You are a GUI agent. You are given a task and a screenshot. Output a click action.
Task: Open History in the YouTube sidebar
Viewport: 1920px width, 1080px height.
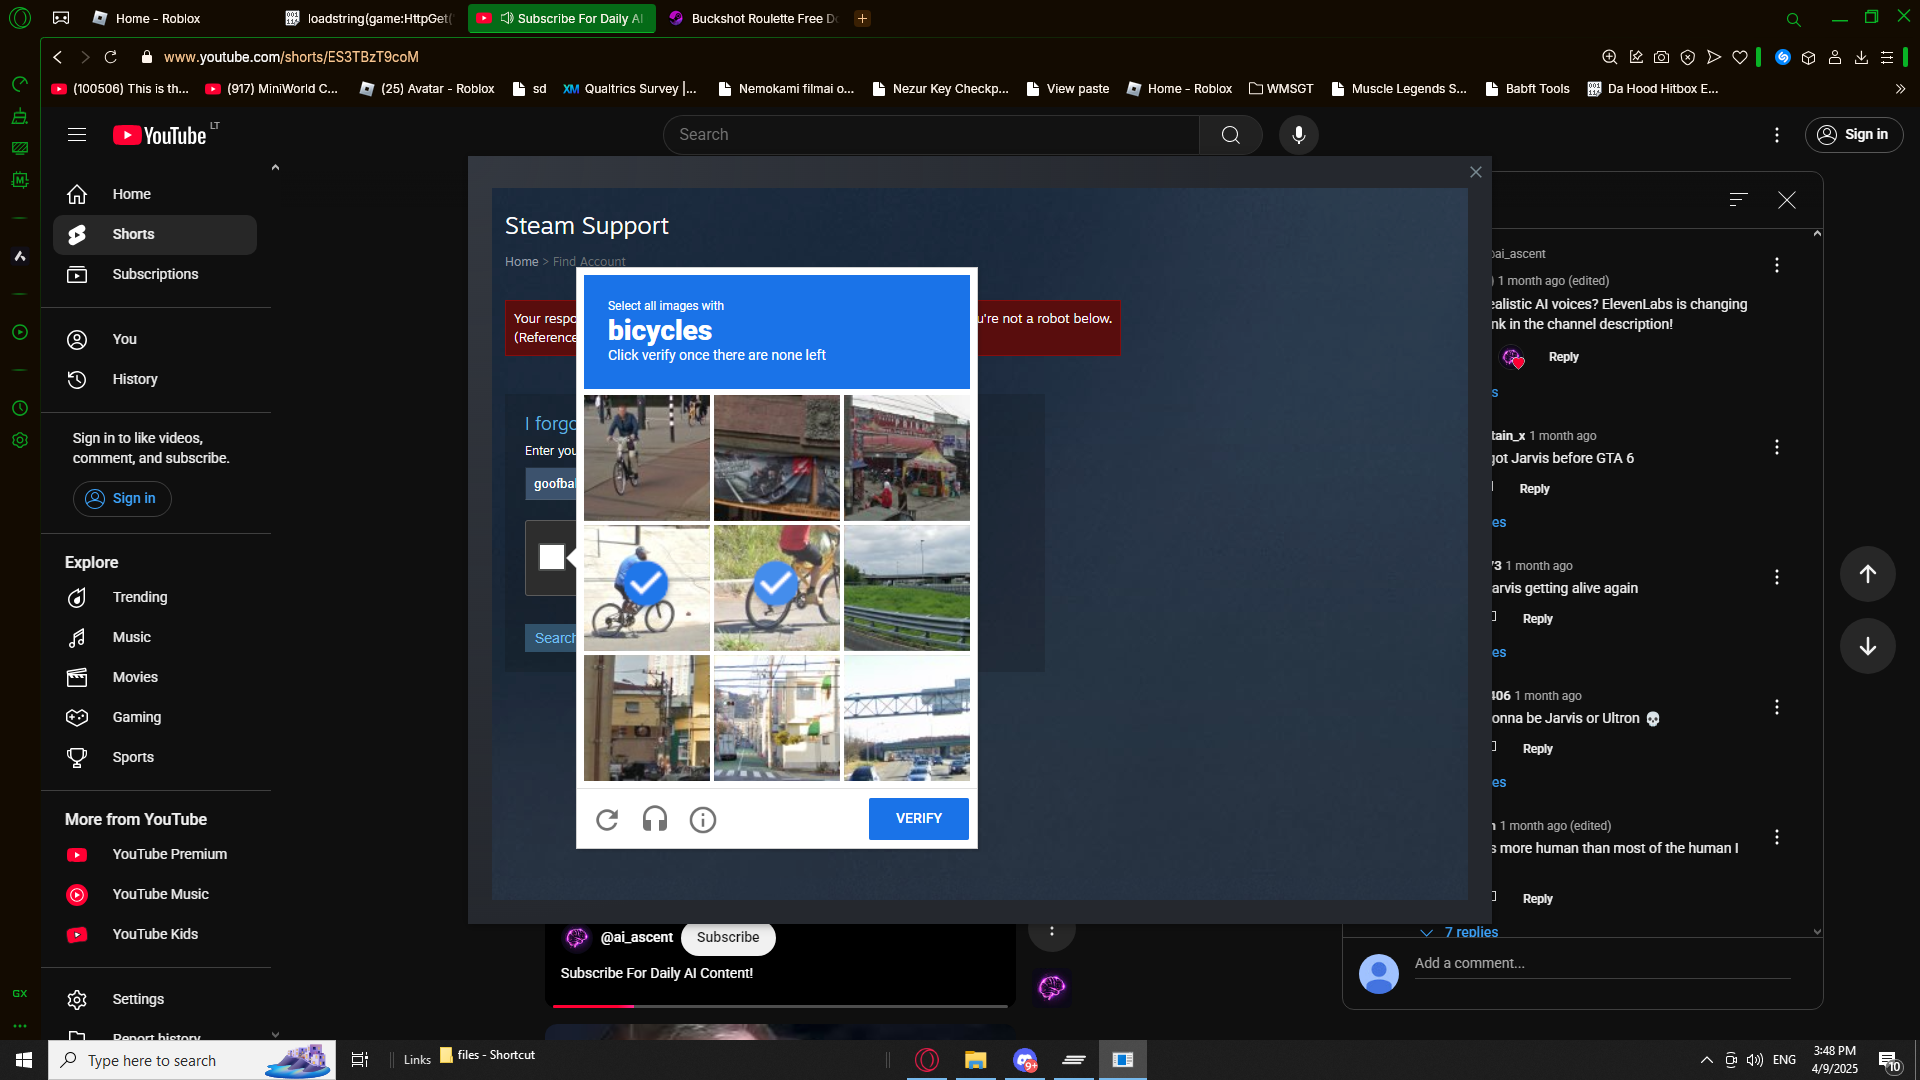pyautogui.click(x=155, y=380)
